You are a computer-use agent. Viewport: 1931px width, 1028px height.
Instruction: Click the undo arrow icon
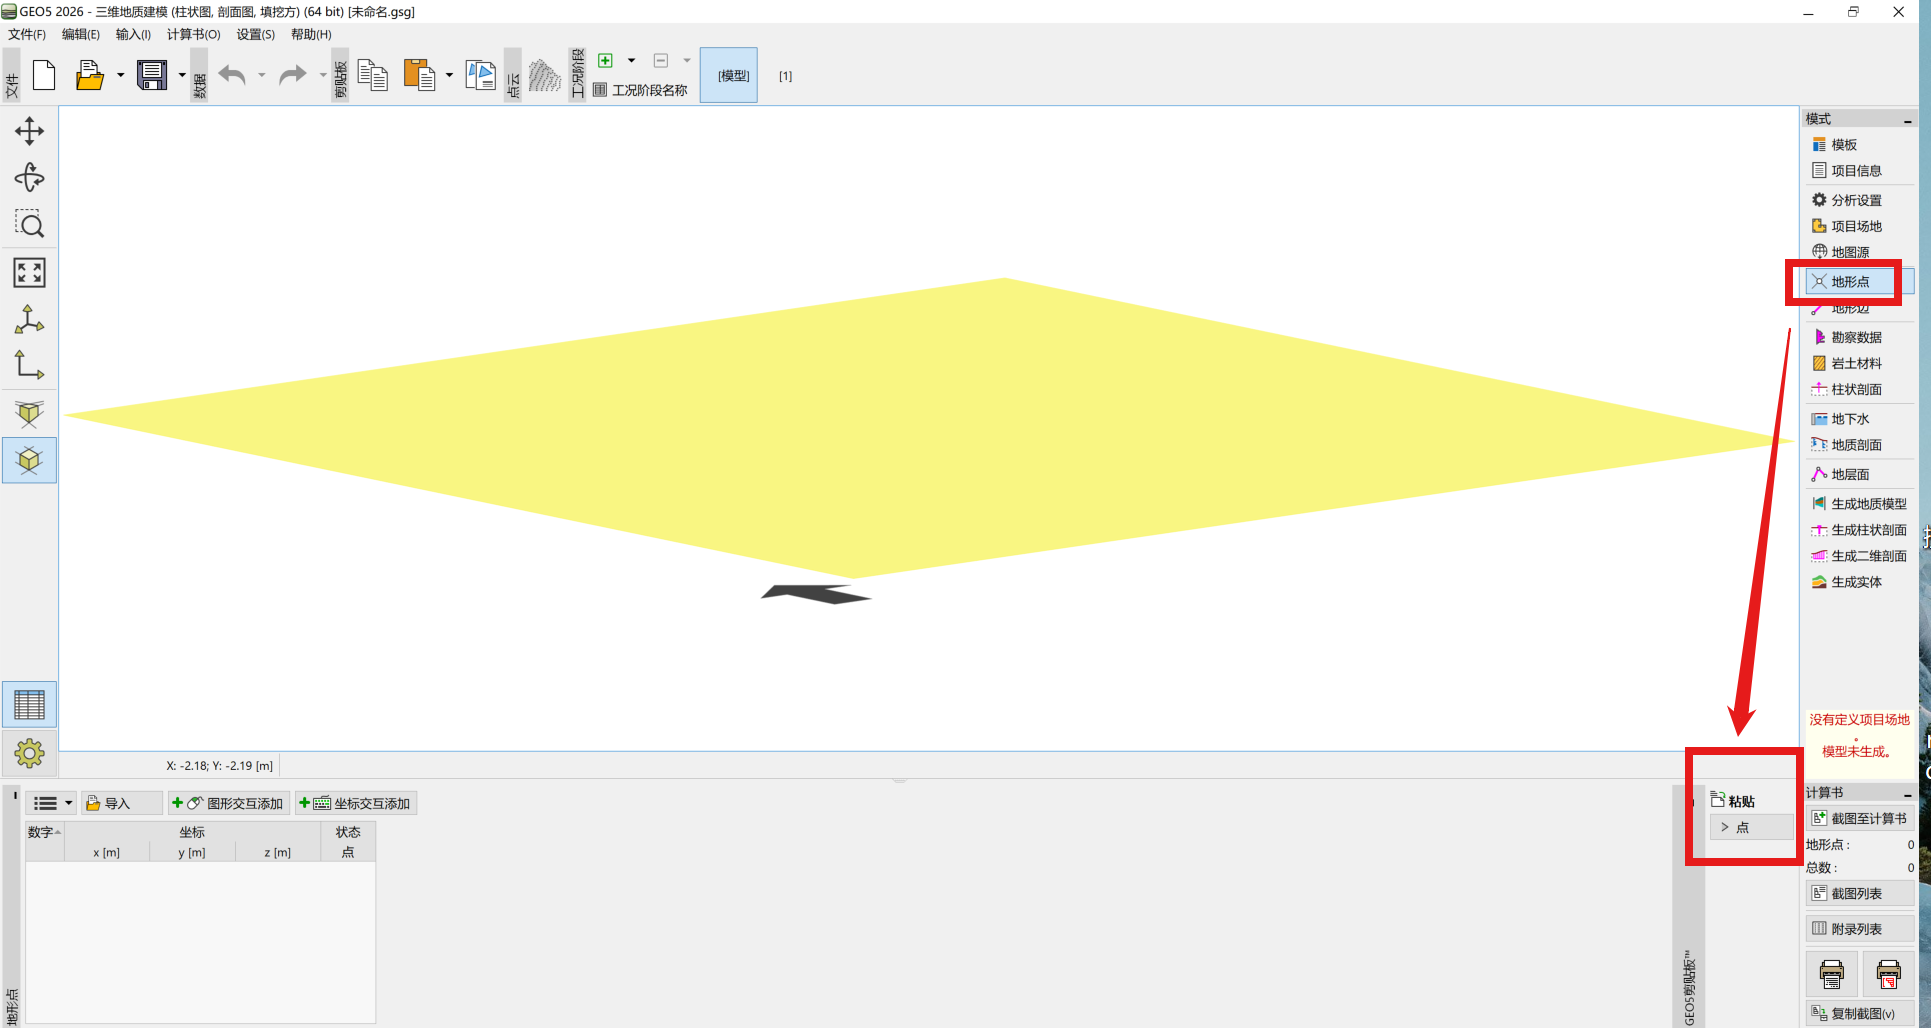(x=232, y=76)
